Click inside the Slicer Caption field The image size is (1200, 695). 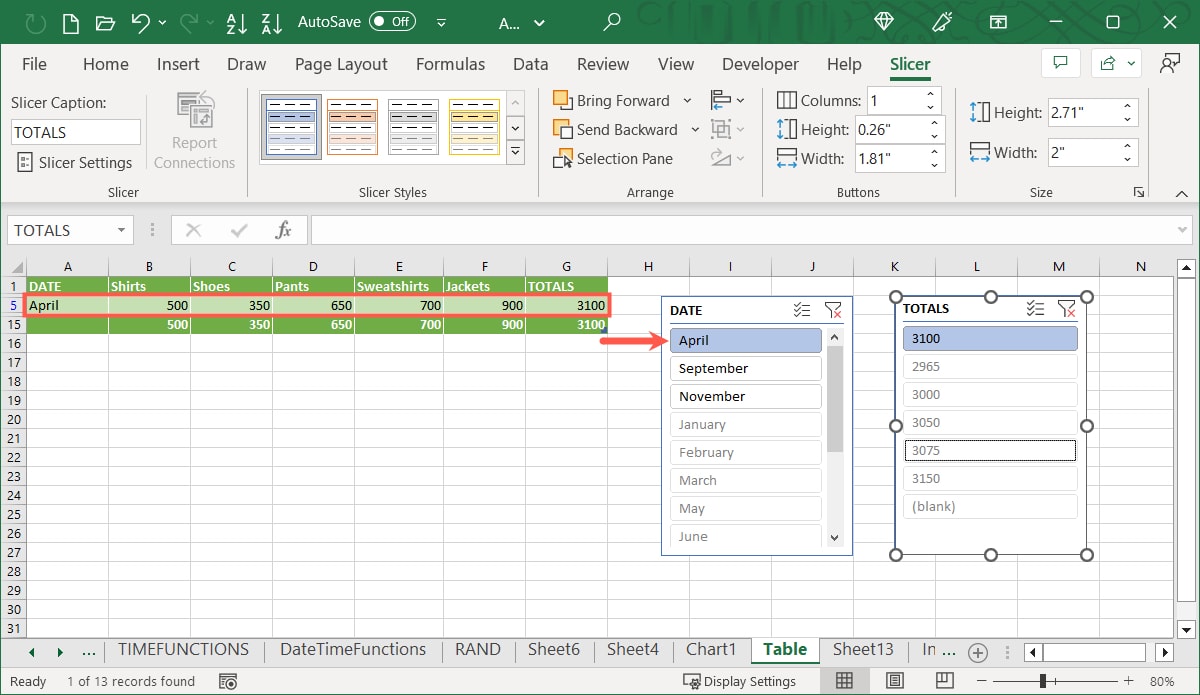coord(75,131)
